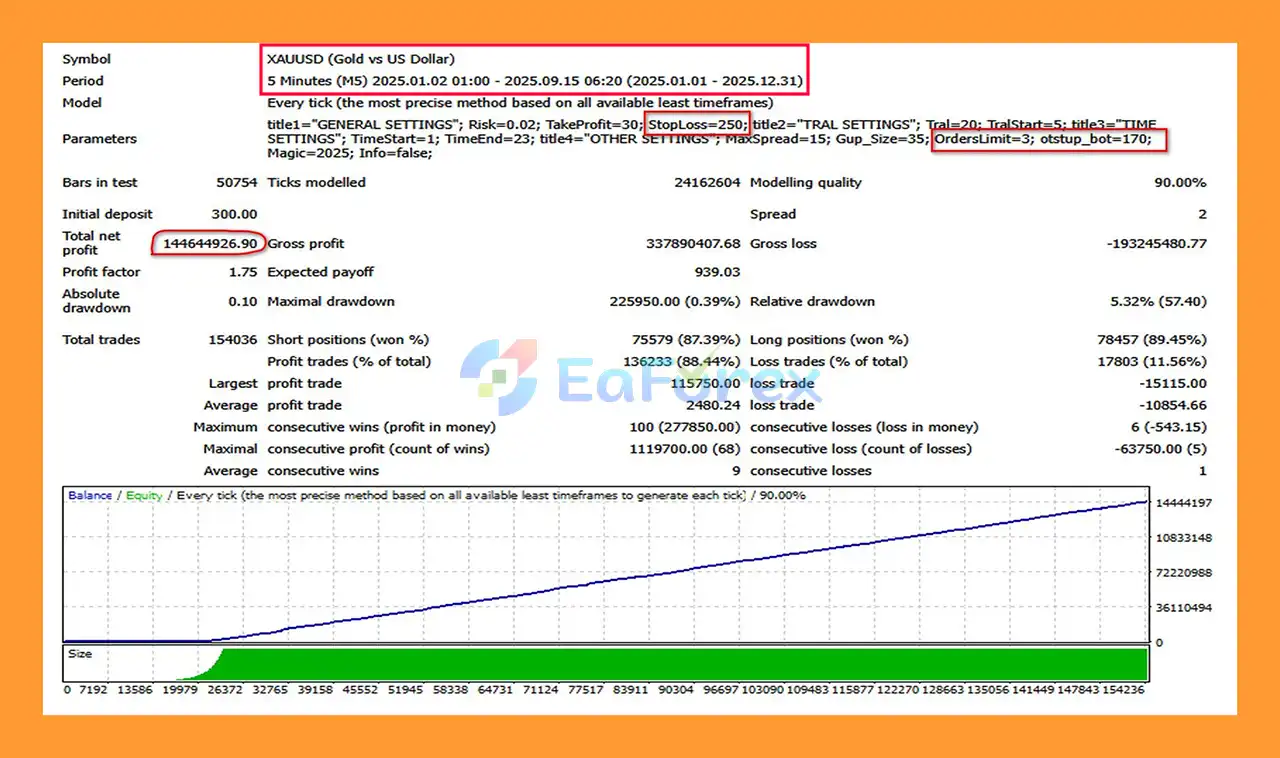Click the Equity legend label

click(144, 495)
